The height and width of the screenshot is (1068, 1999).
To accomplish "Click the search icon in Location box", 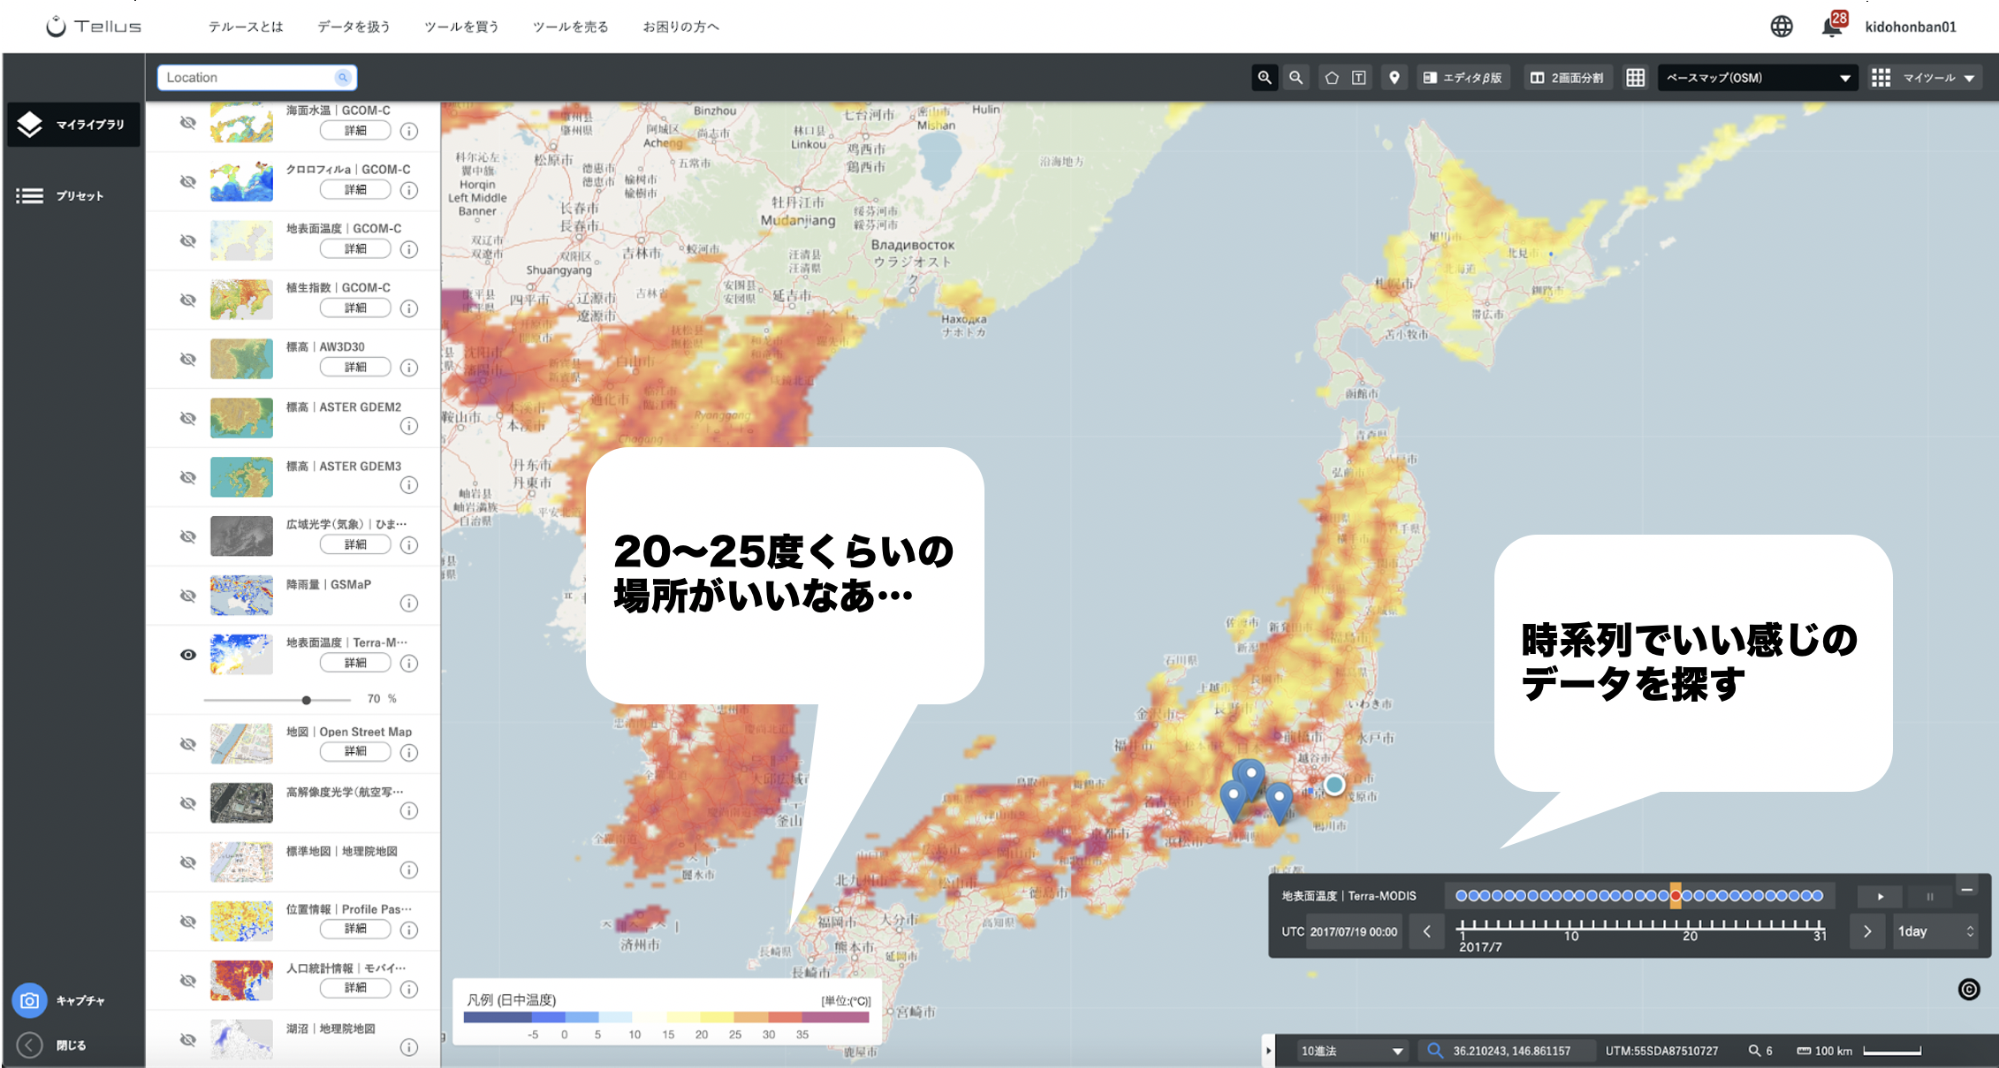I will tap(342, 78).
